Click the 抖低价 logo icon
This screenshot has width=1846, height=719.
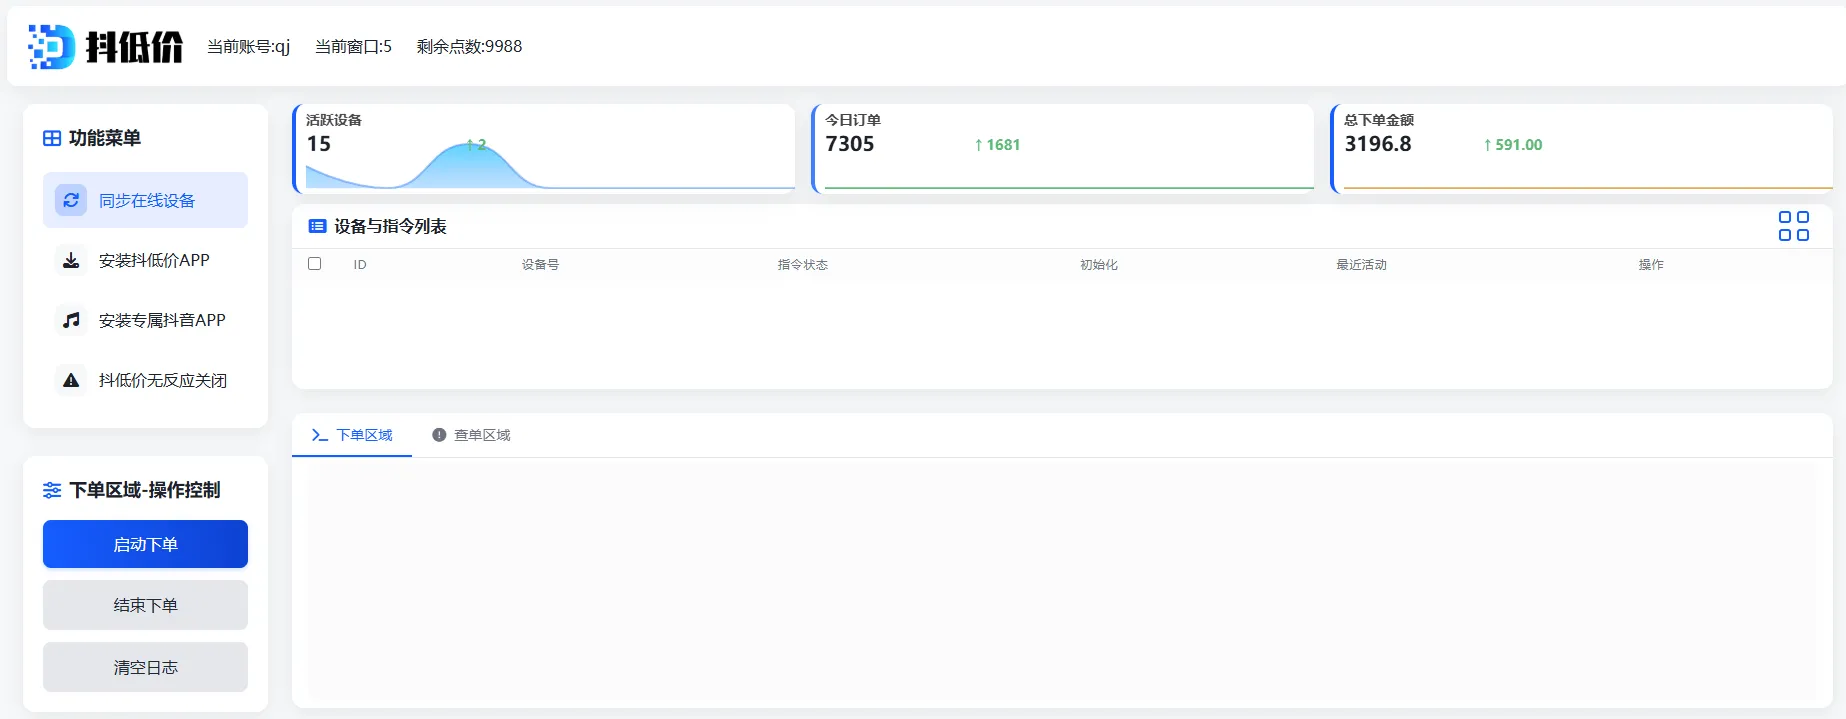click(51, 47)
